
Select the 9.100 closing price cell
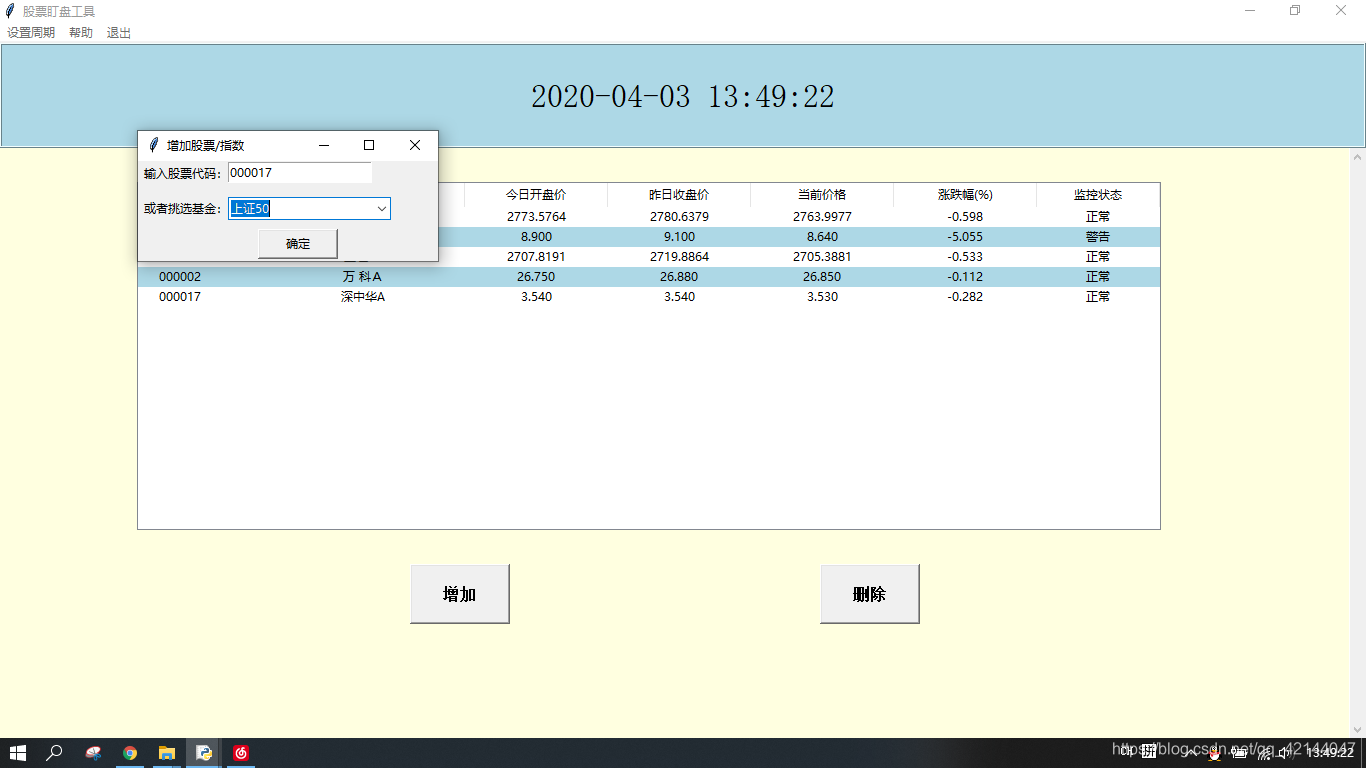[x=679, y=237]
